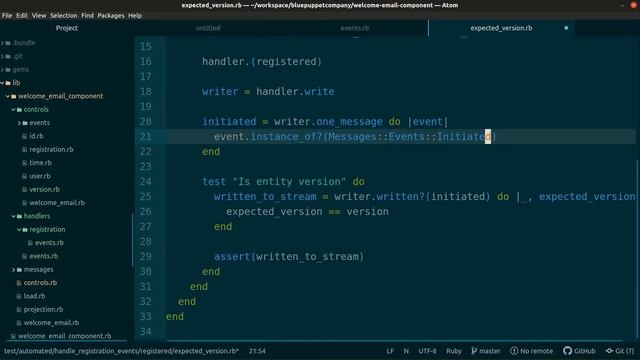
Task: Expand the events folder under controls
Action: [x=19, y=123]
